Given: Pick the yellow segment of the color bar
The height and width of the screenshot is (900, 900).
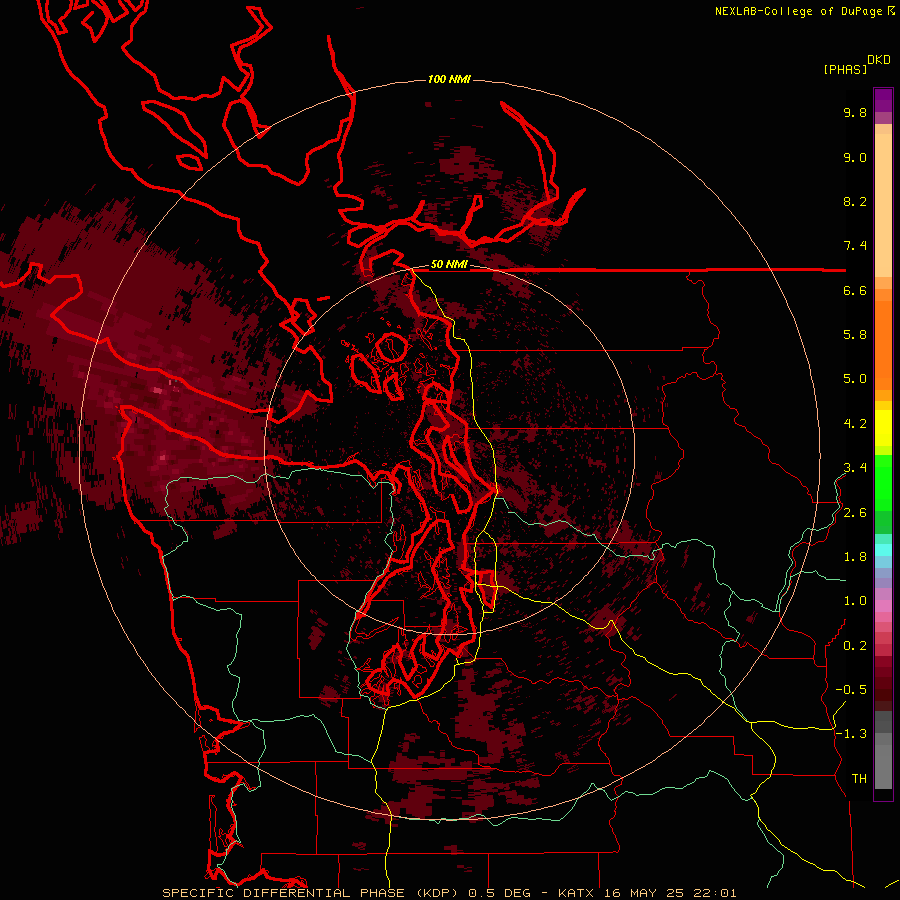Looking at the screenshot, I should point(883,428).
